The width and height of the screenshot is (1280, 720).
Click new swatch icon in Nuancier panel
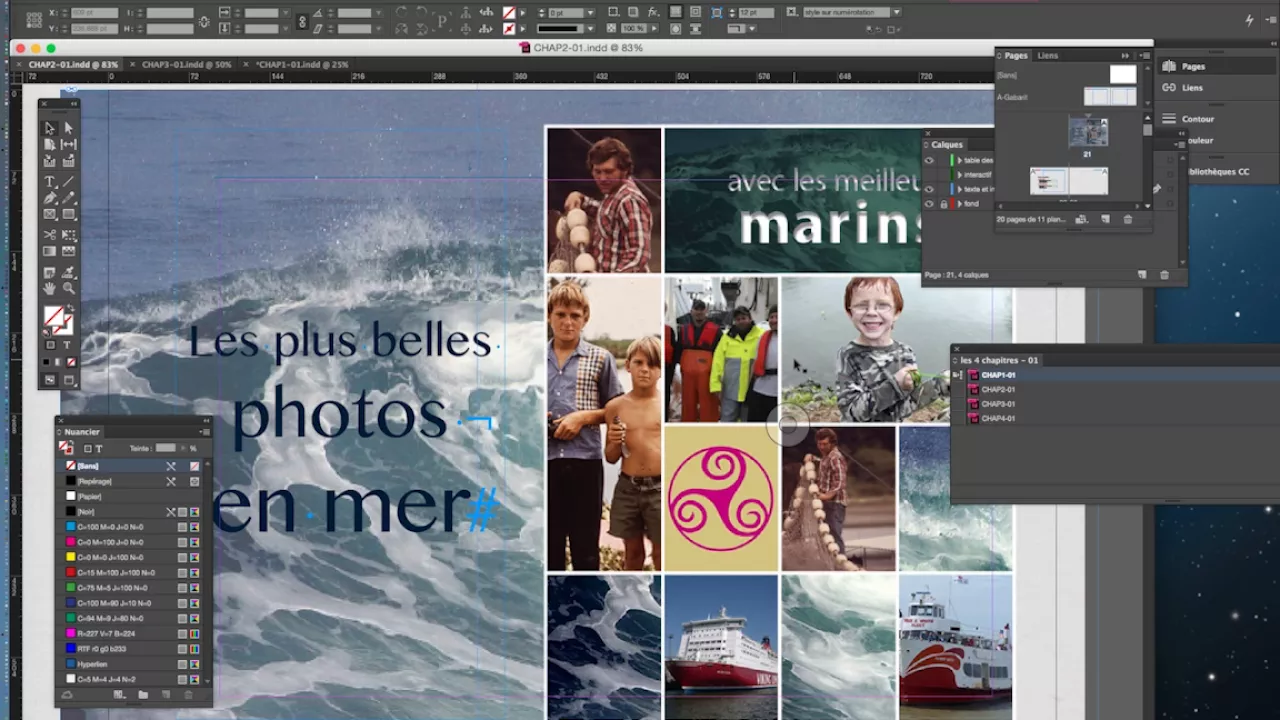(x=166, y=694)
